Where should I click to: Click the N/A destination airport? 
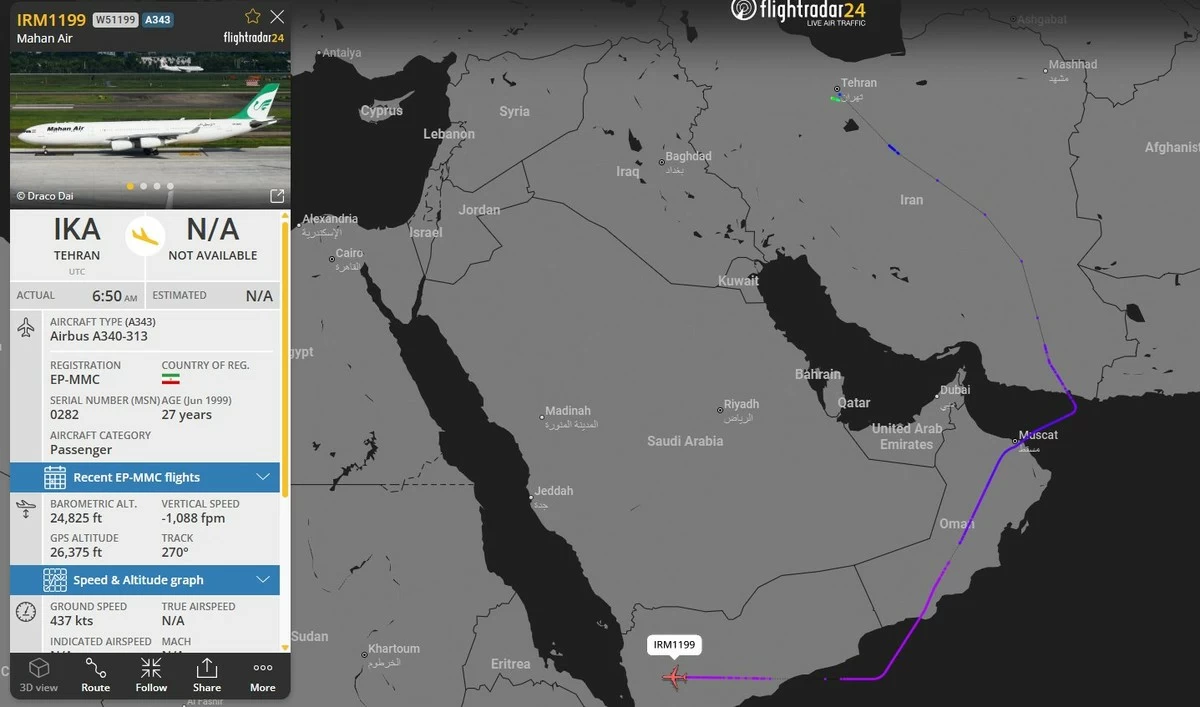point(213,238)
